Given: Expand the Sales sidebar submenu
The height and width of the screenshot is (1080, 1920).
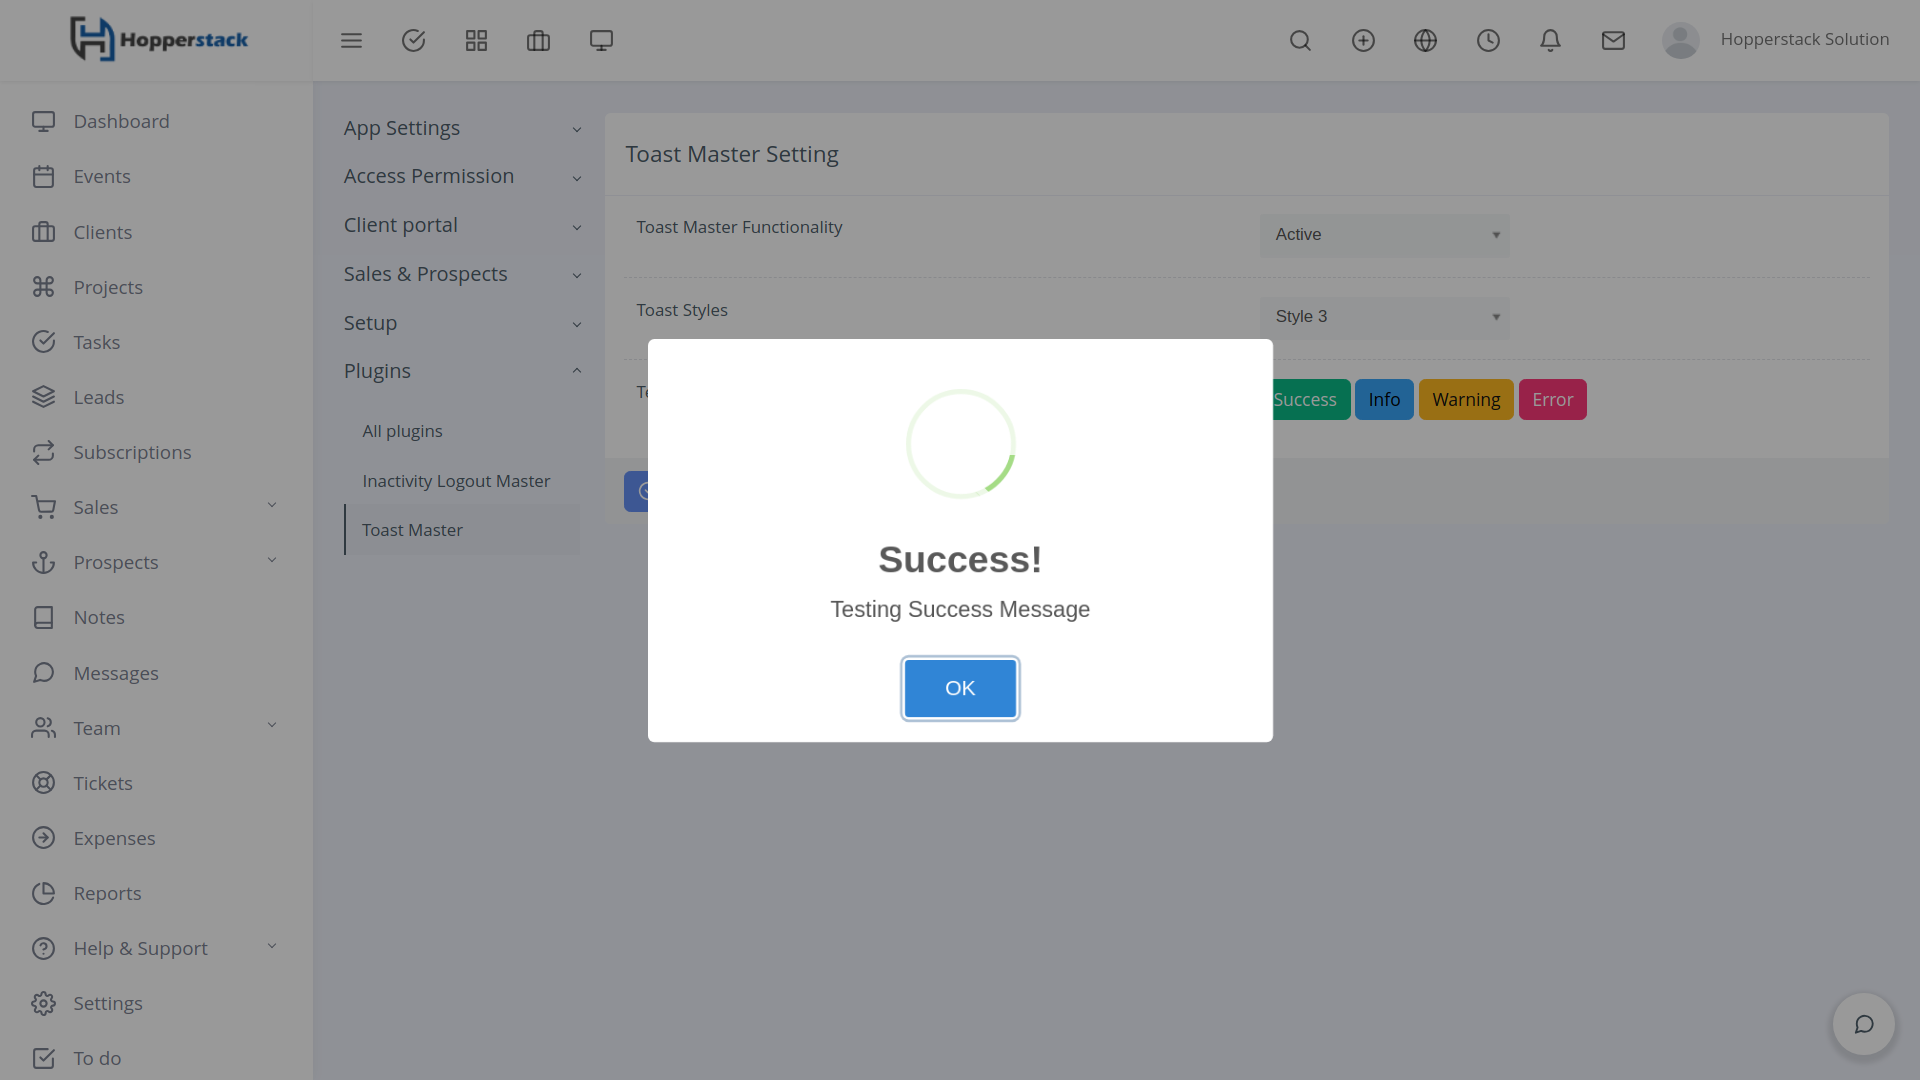Looking at the screenshot, I should coord(155,508).
